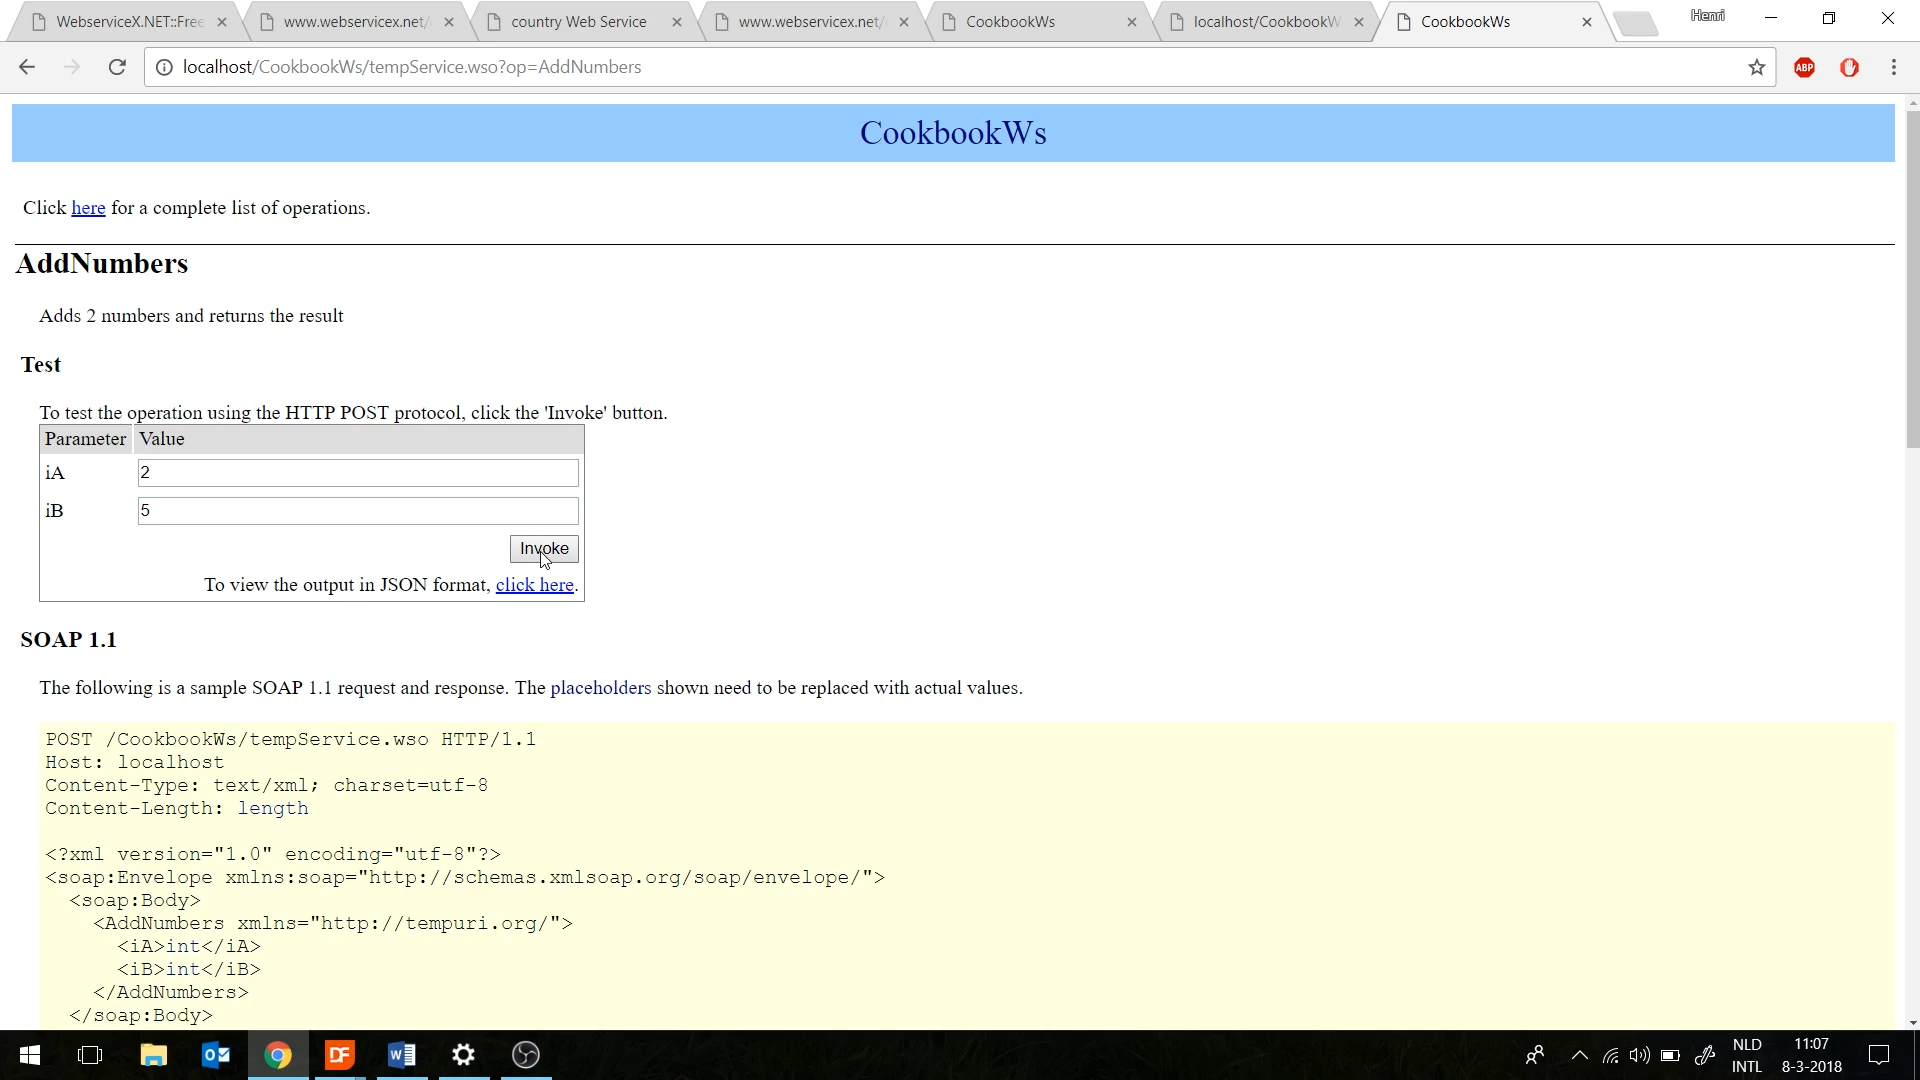The height and width of the screenshot is (1080, 1920).
Task: Open the red shield extension icon
Action: pos(1849,67)
